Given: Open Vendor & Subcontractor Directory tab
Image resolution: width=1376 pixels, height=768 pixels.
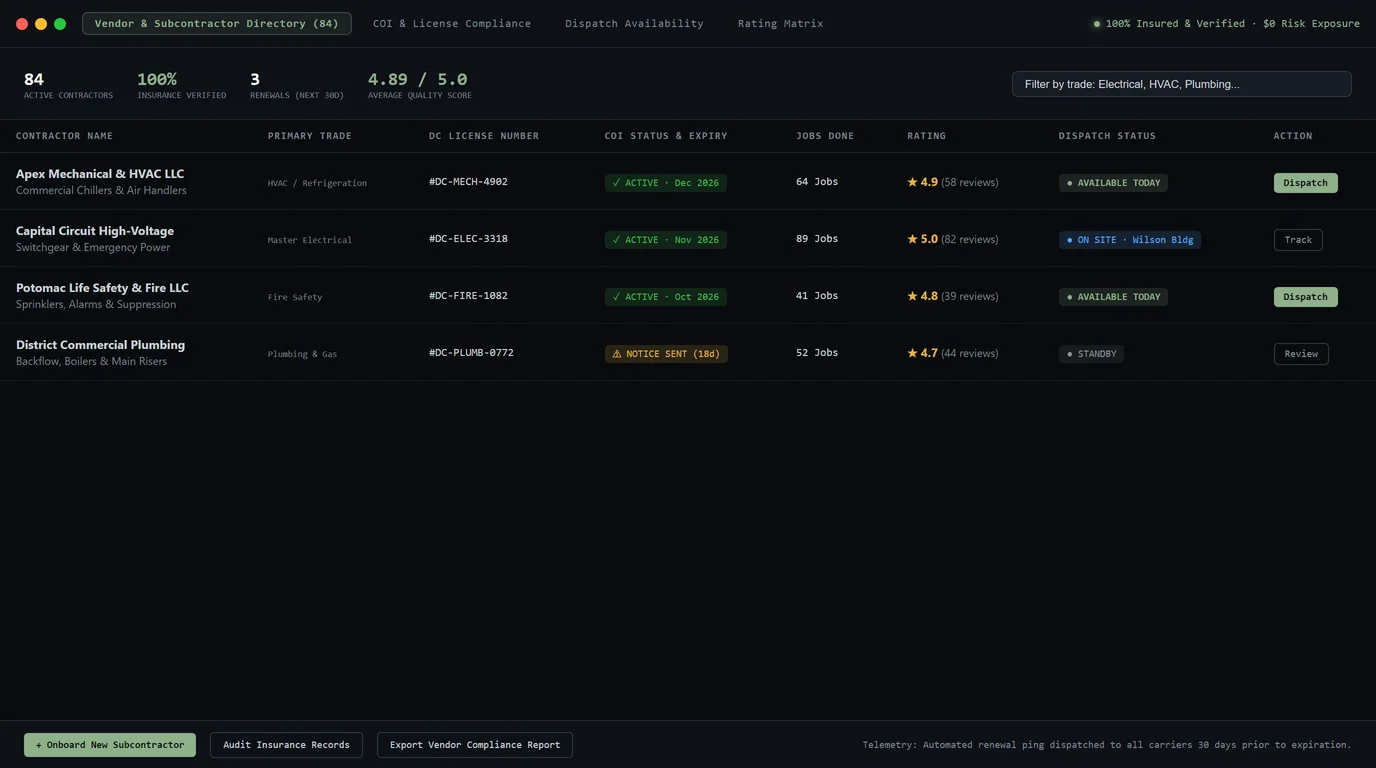Looking at the screenshot, I should coord(216,23).
